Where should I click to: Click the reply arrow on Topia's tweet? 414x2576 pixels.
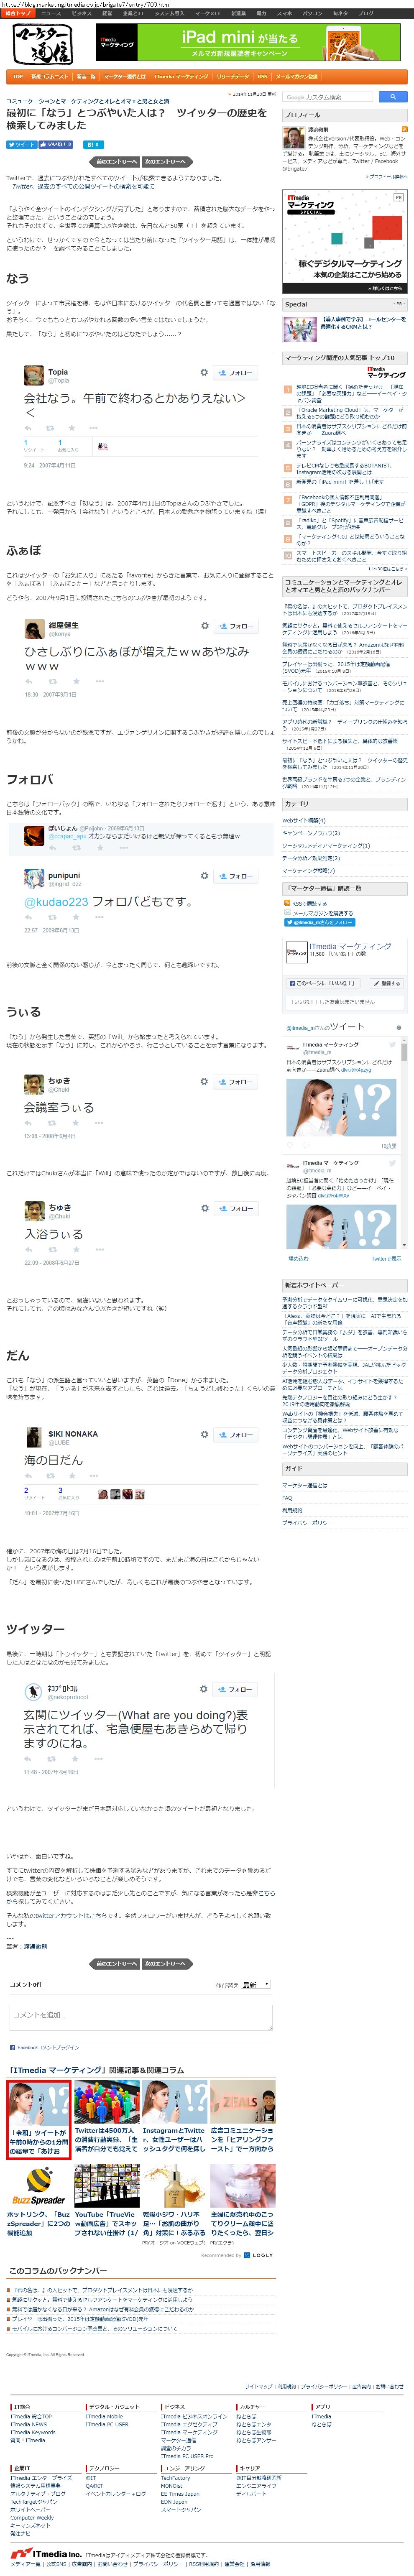[29, 427]
